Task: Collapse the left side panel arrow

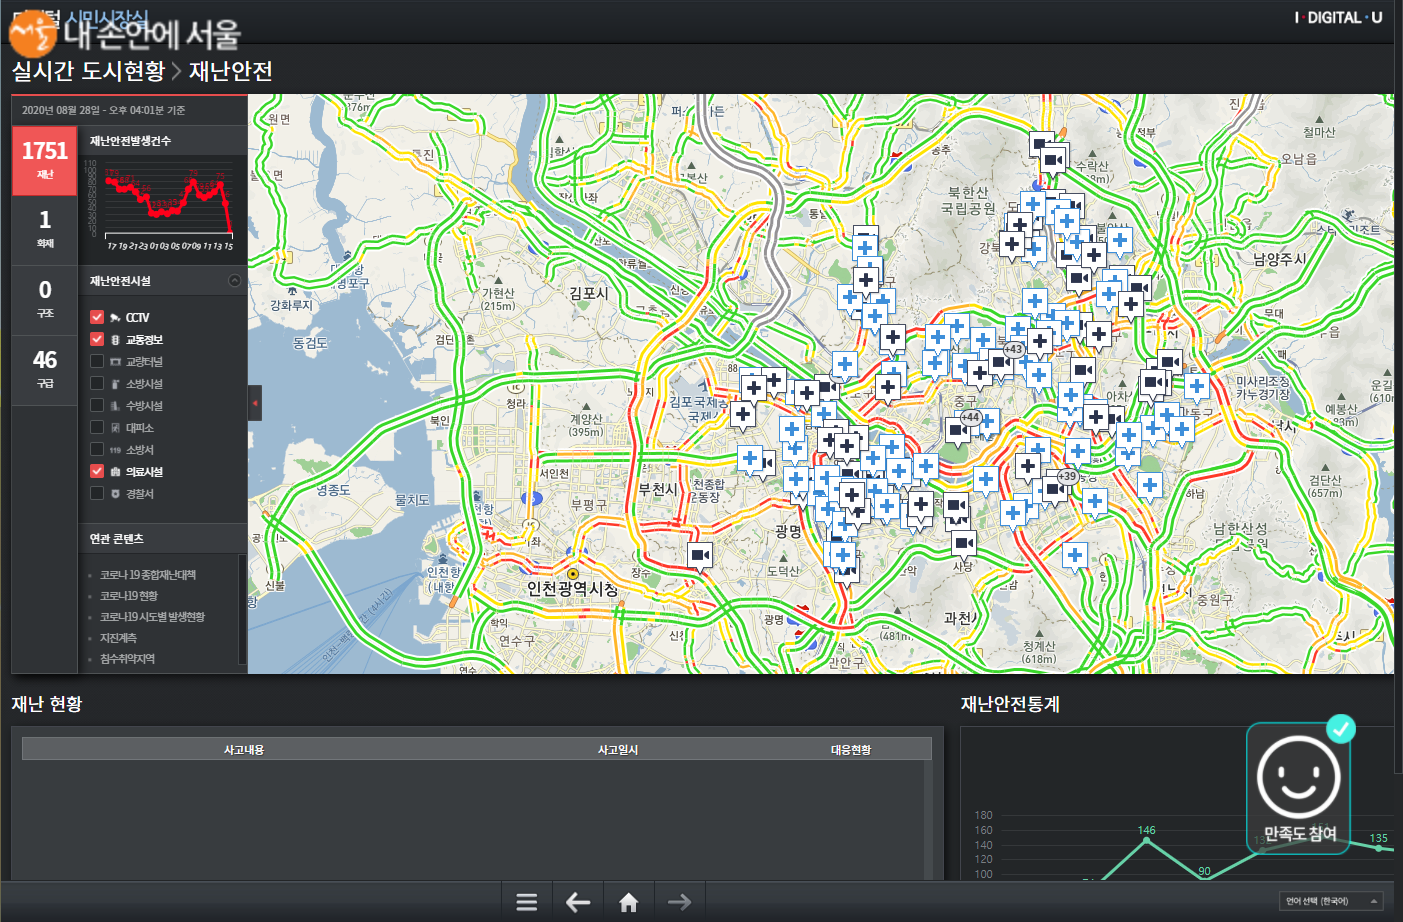Action: 254,403
